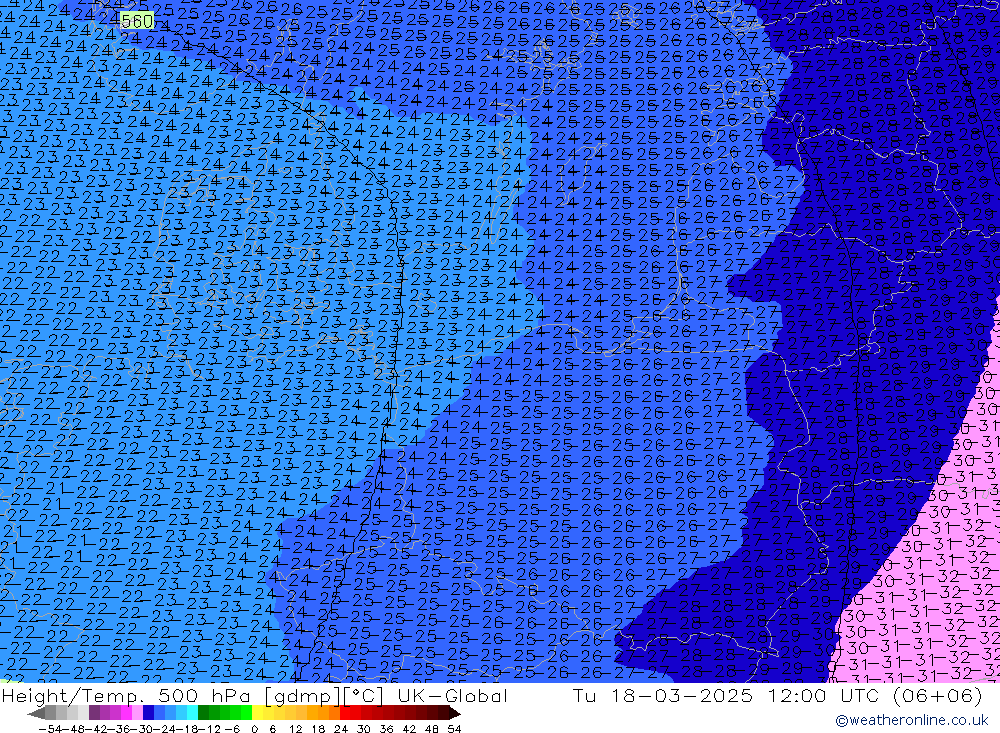The width and height of the screenshot is (1000, 733).
Task: Click the (06+06) forecast offset text
Action: point(938,695)
